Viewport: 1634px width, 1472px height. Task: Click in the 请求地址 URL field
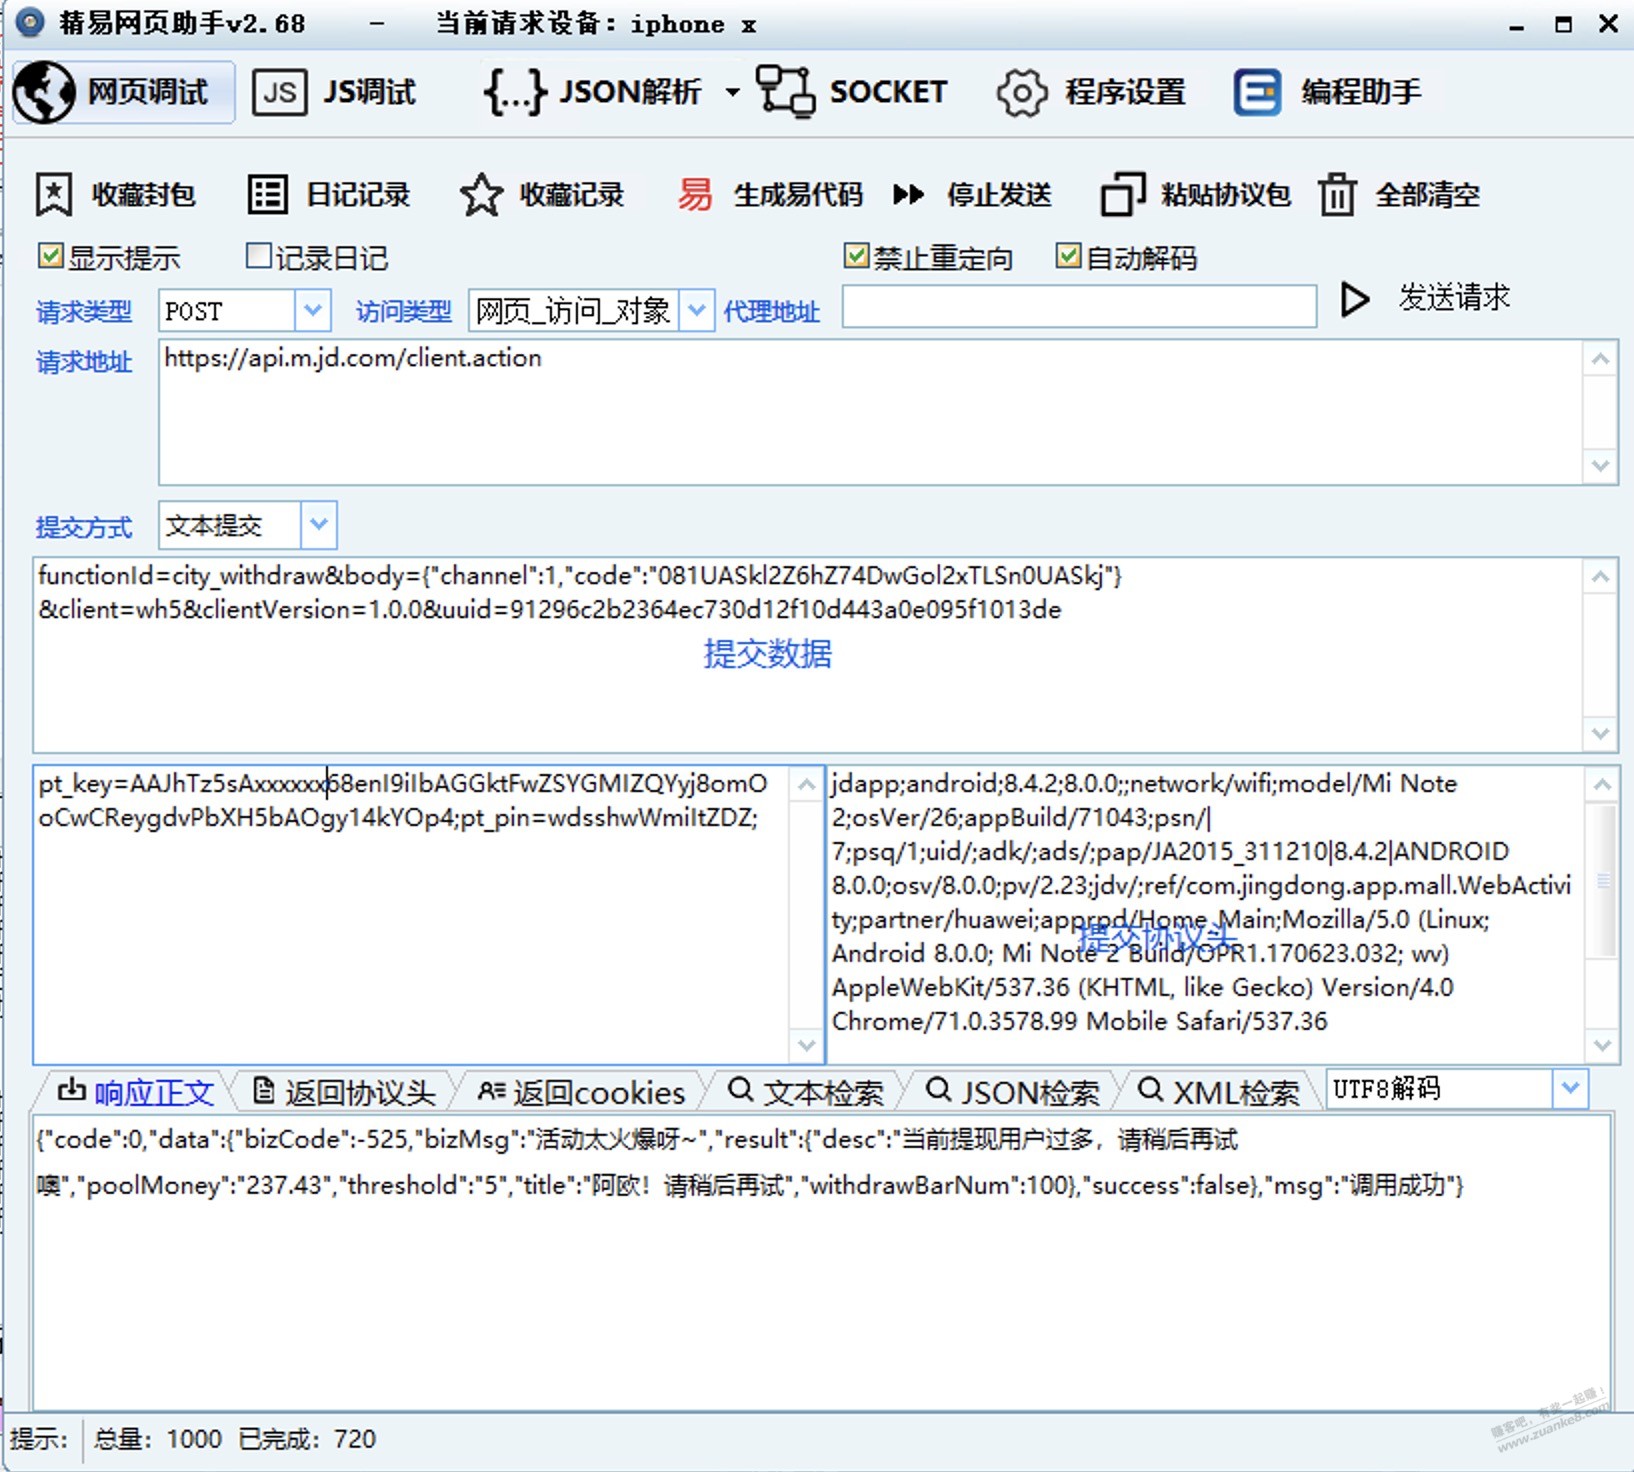coord(870,412)
